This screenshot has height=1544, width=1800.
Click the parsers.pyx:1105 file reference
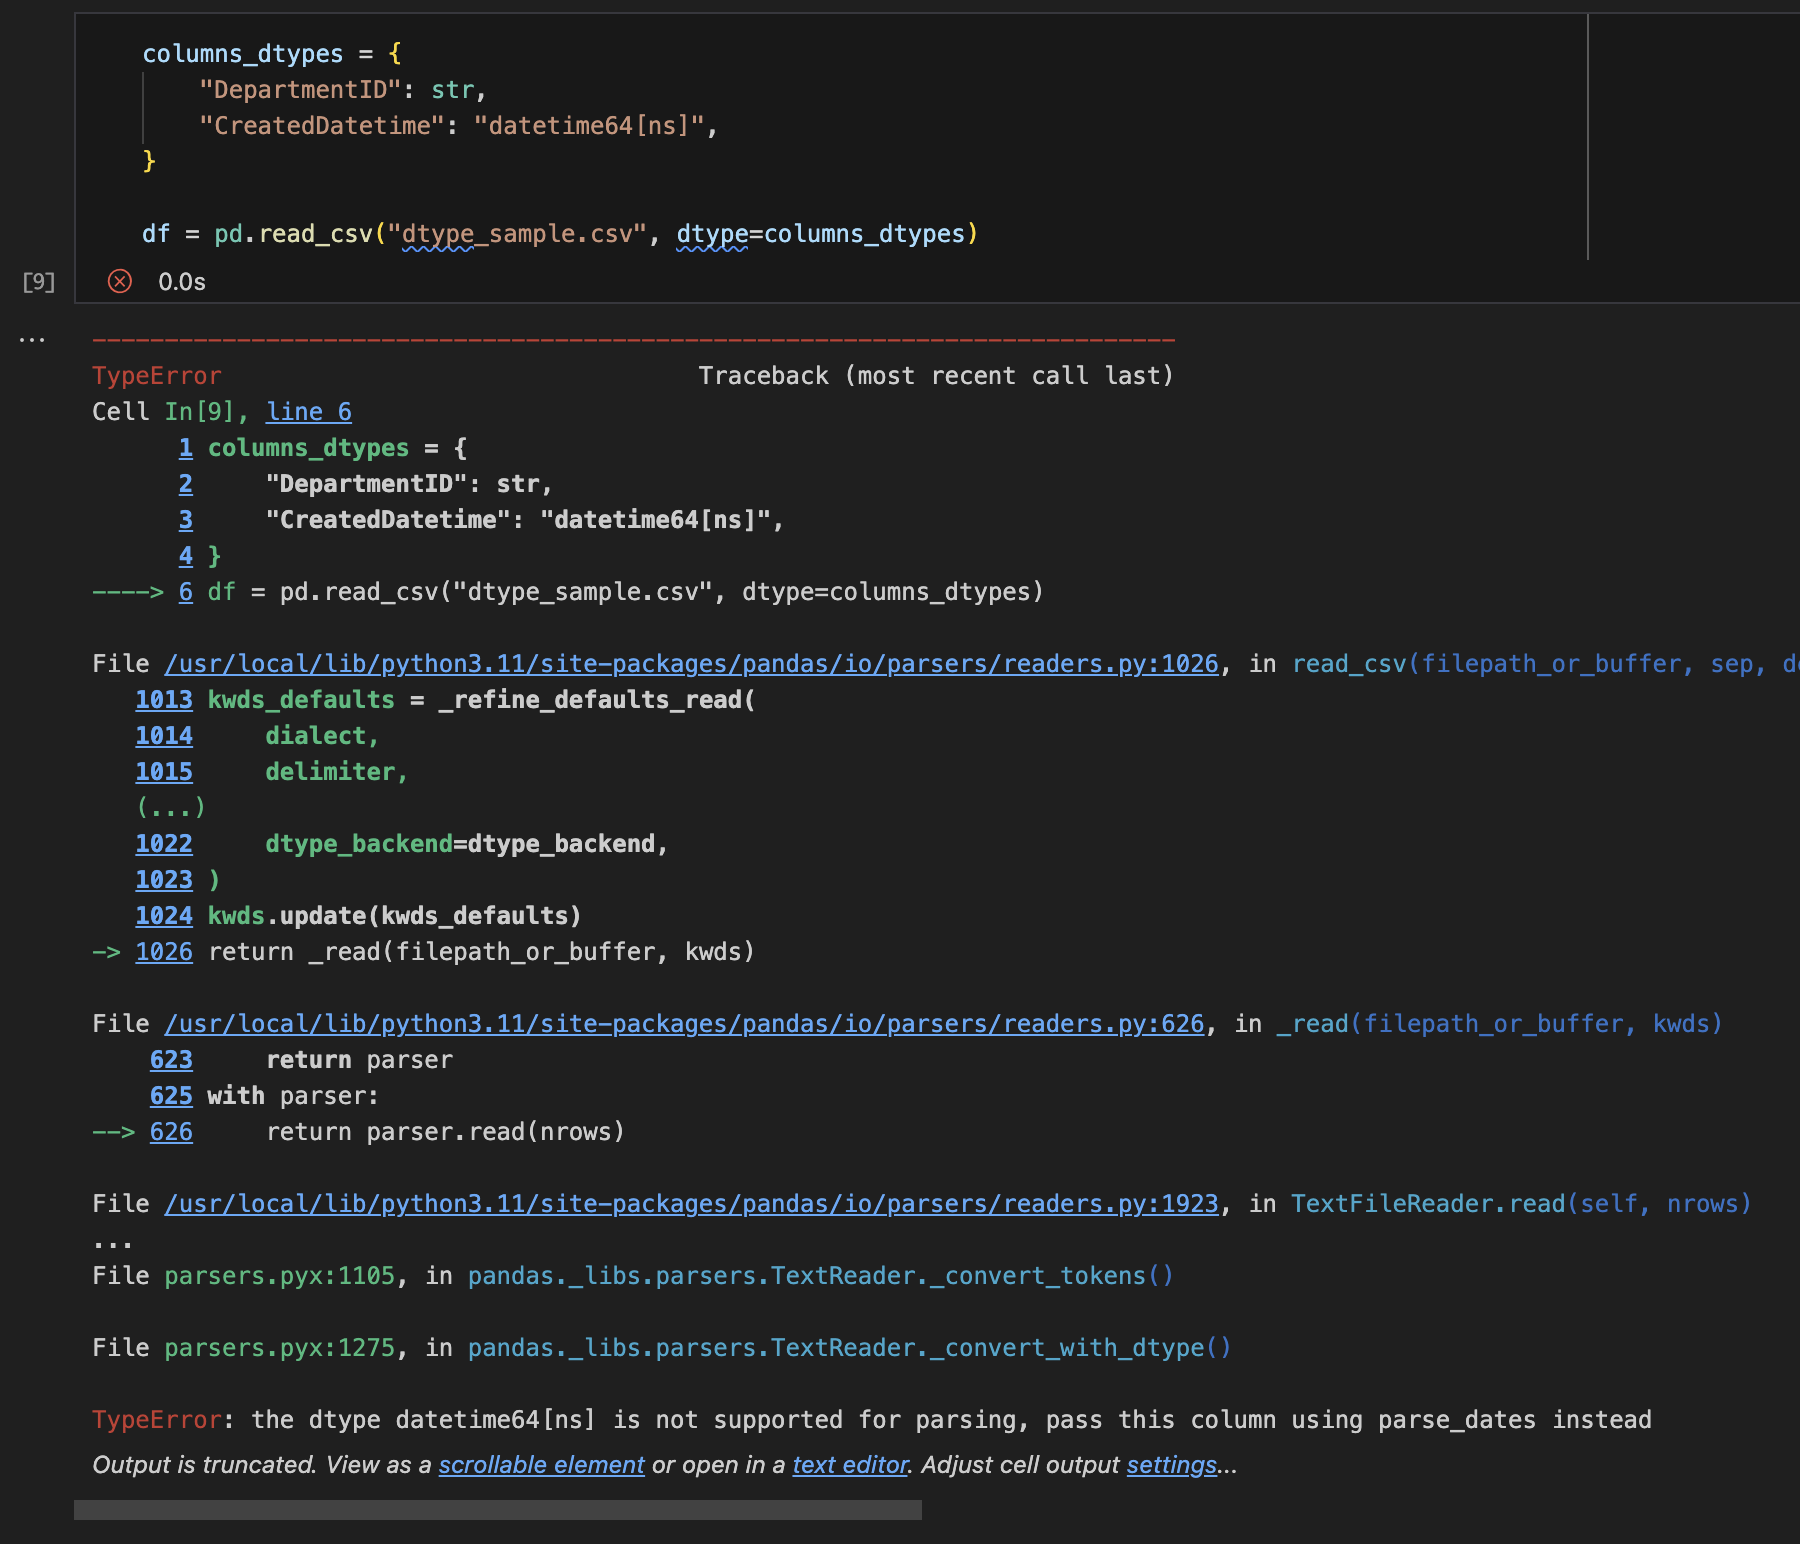pyautogui.click(x=280, y=1276)
